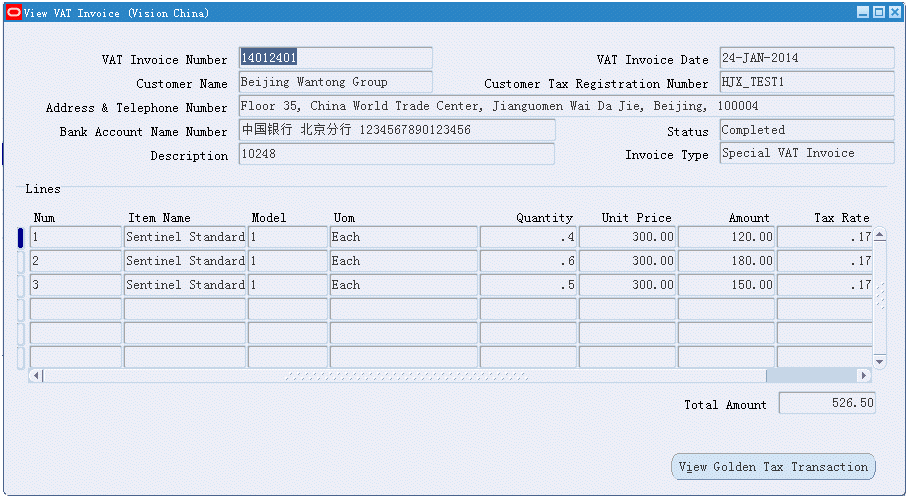Select the VAT Invoice Number field 14012401
The height and width of the screenshot is (498, 908).
[336, 58]
